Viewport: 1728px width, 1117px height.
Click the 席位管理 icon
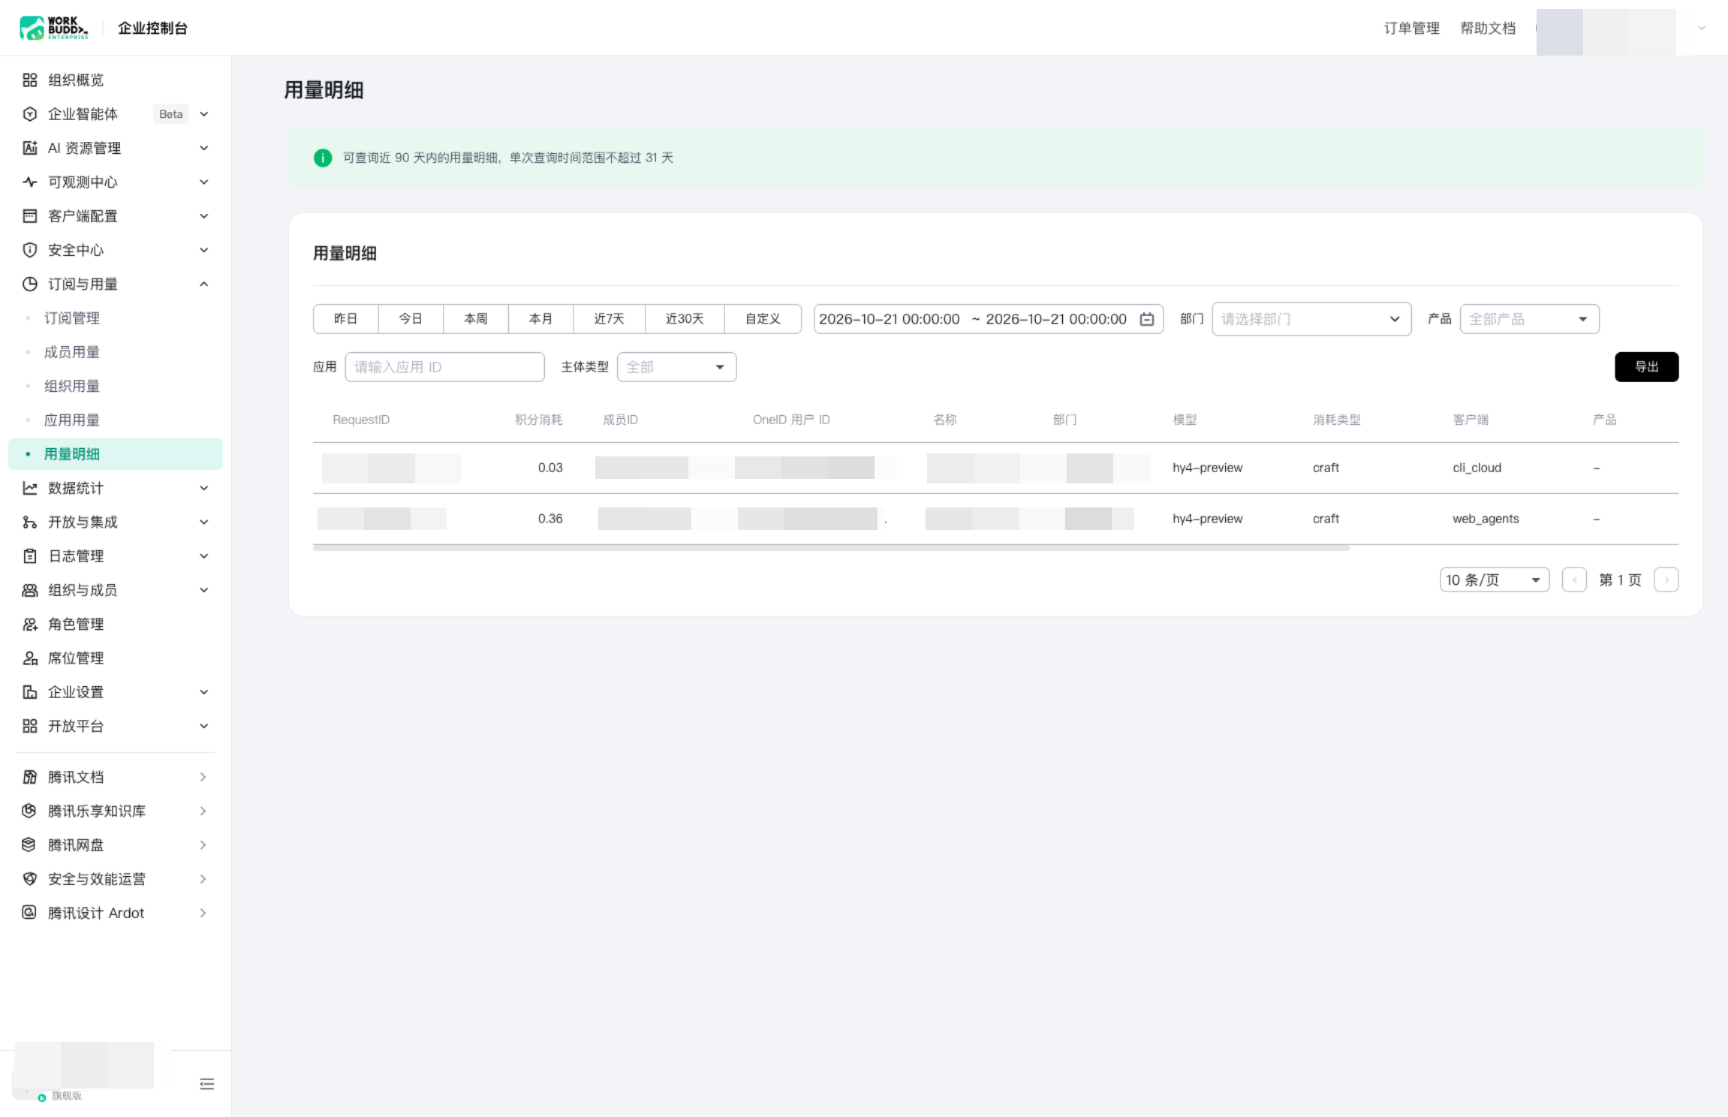30,658
